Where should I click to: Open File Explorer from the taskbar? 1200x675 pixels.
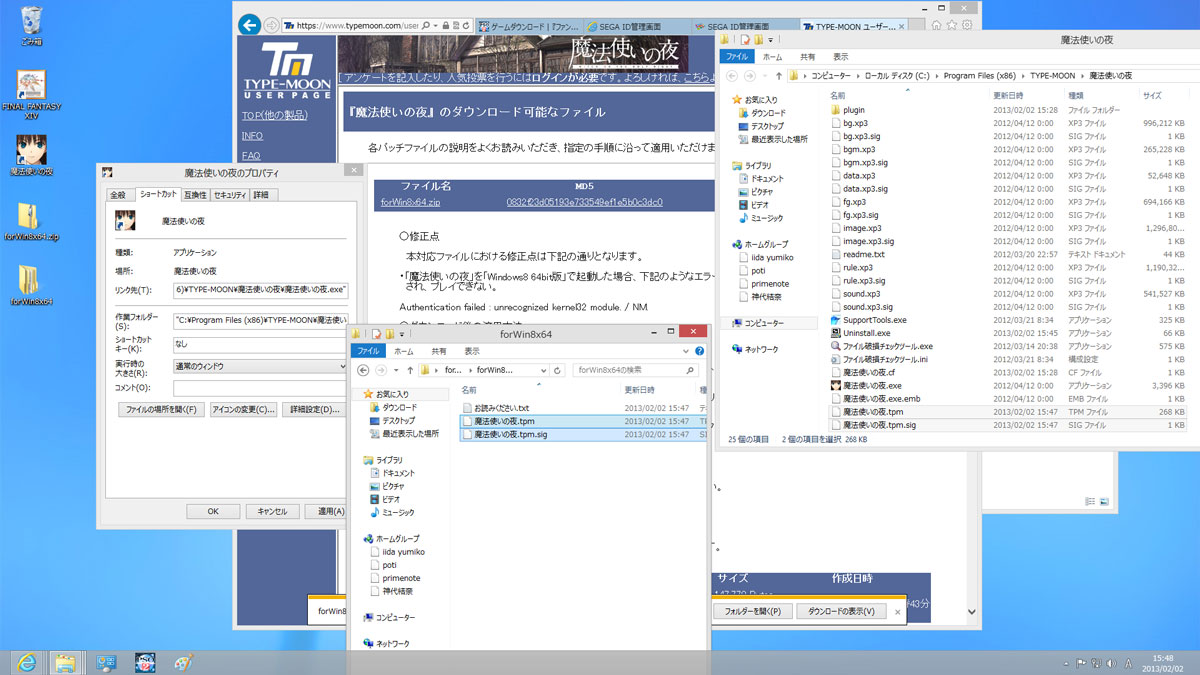(x=66, y=662)
